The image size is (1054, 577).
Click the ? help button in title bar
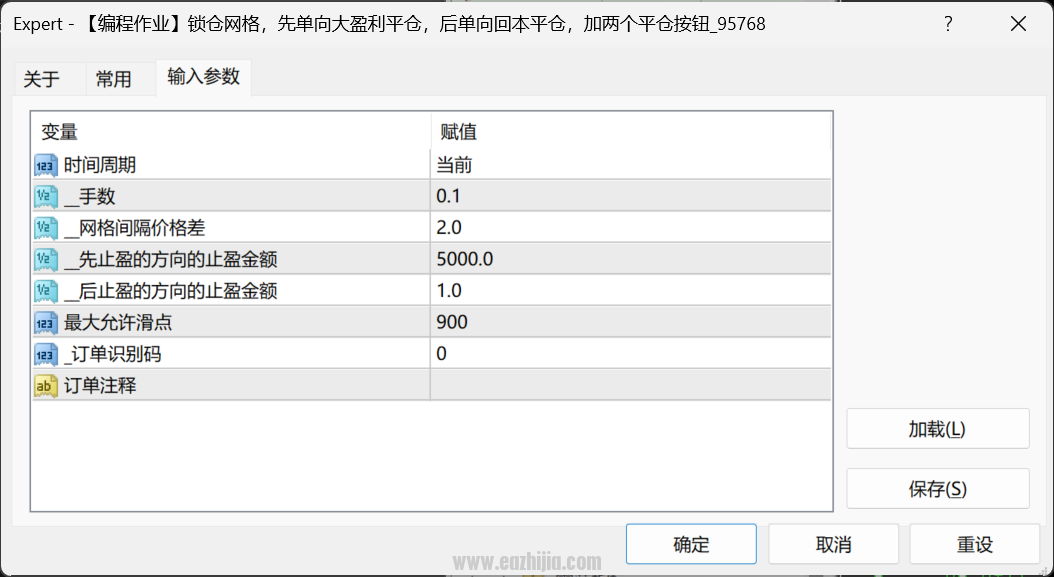click(948, 24)
